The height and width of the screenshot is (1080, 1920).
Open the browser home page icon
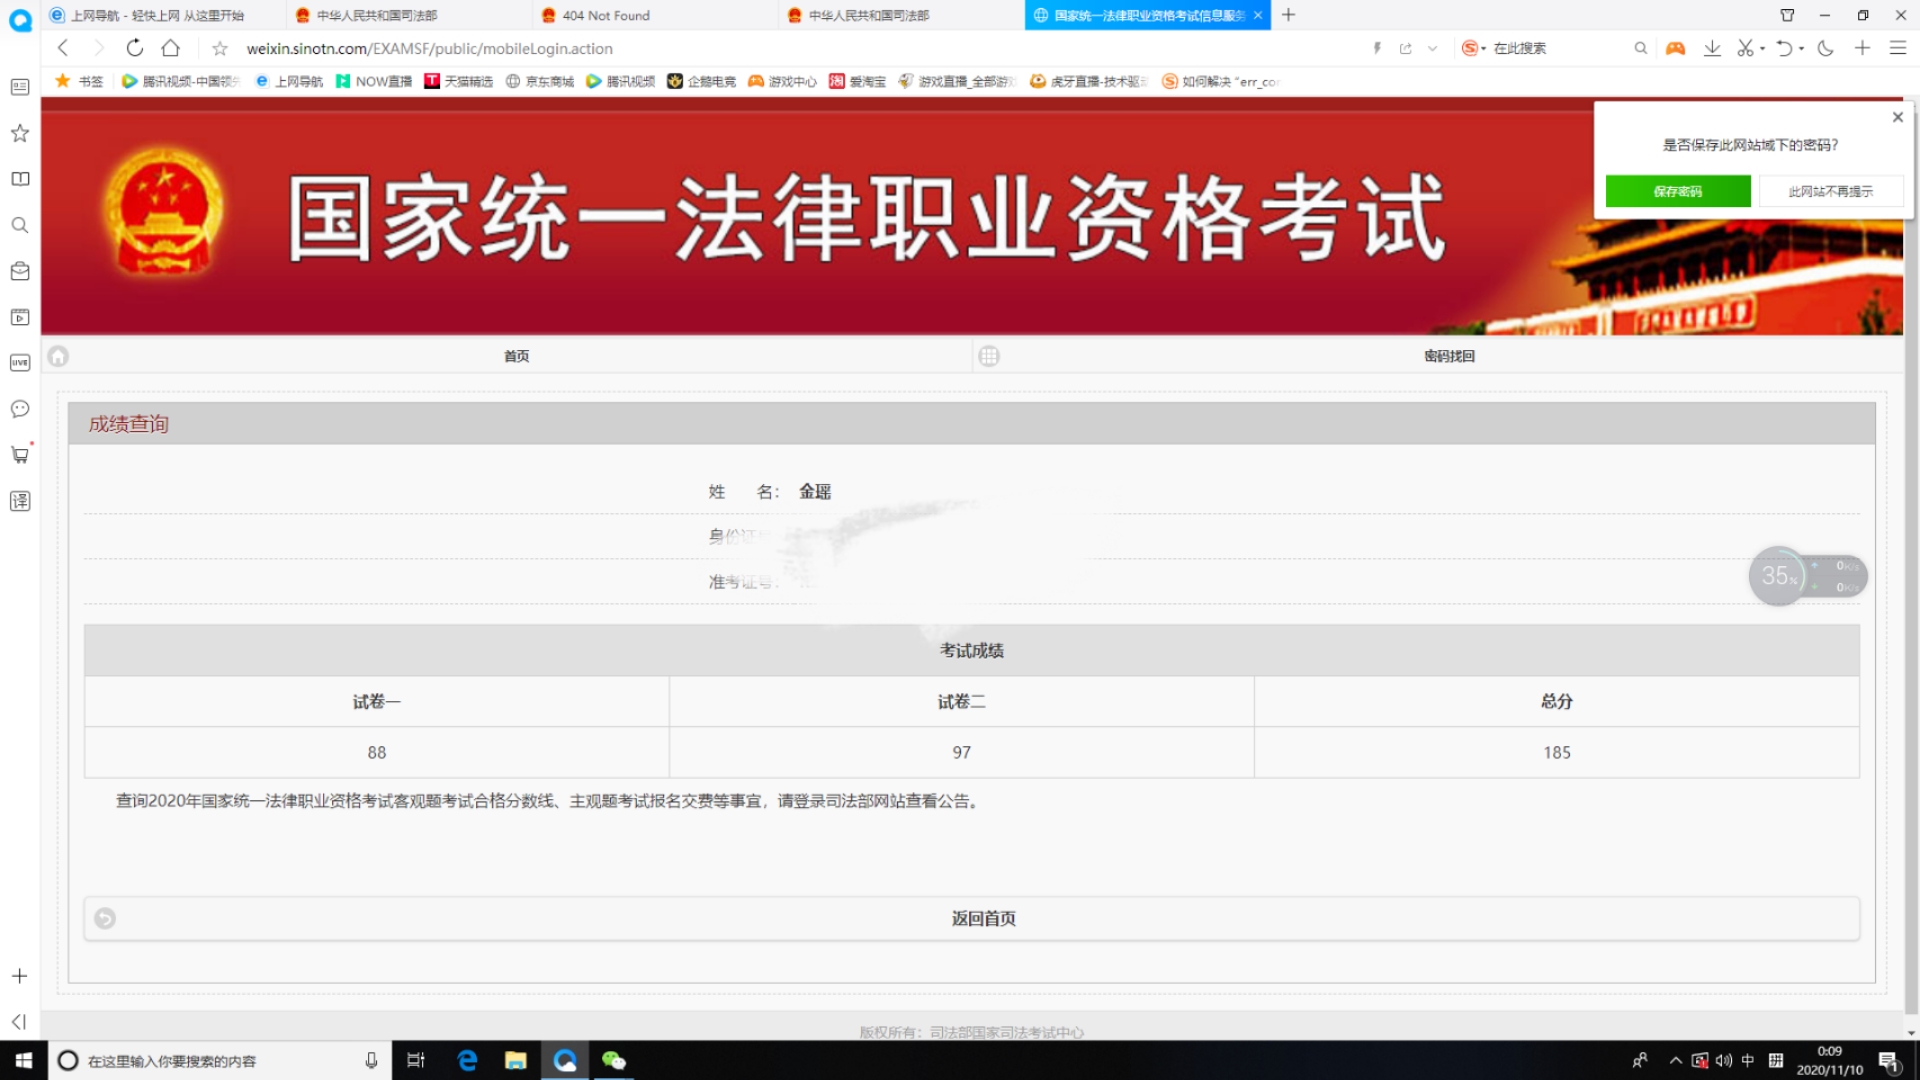click(171, 48)
